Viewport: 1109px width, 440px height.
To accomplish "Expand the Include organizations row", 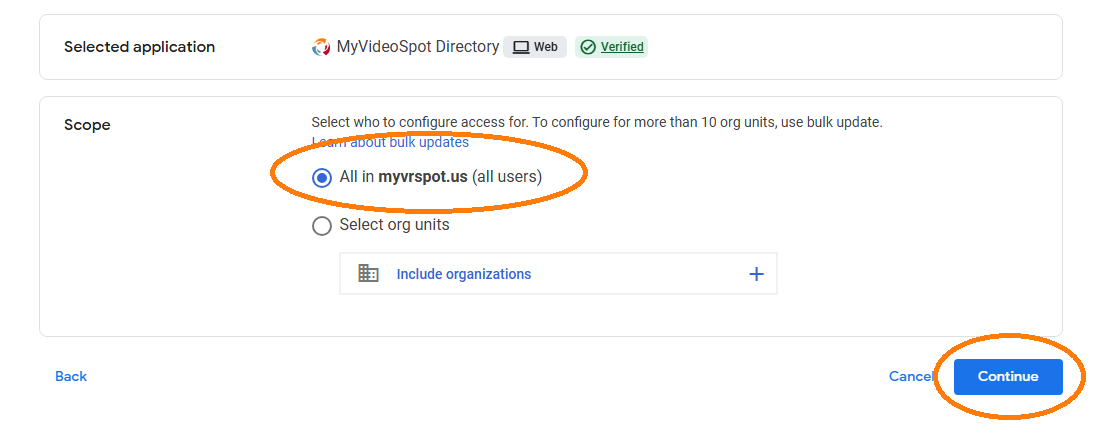I will [558, 274].
